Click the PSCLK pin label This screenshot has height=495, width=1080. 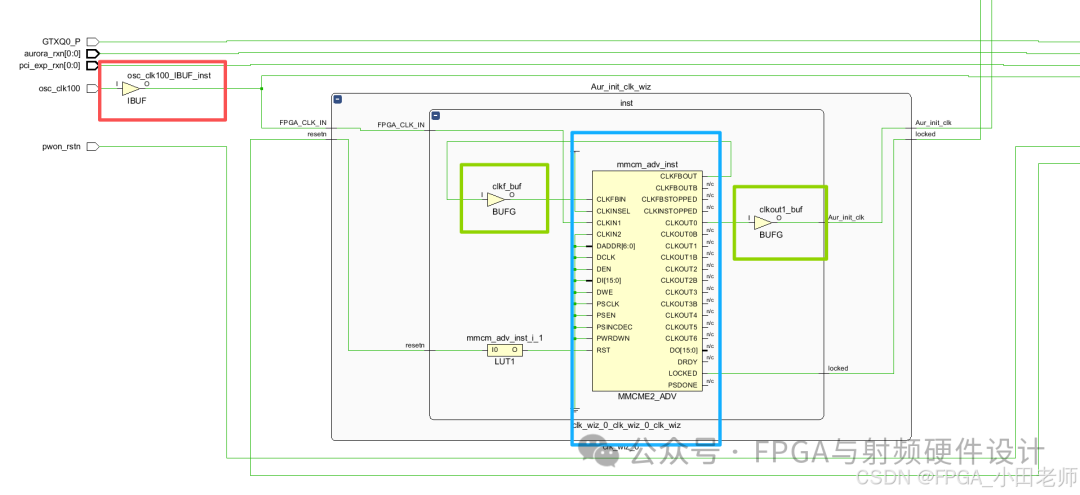[608, 304]
